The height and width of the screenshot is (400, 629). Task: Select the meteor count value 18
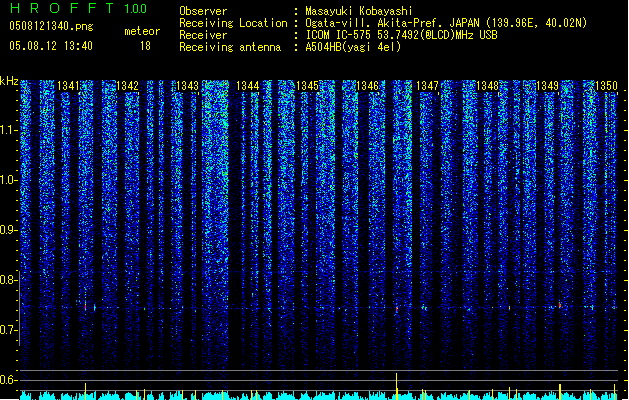click(x=145, y=46)
